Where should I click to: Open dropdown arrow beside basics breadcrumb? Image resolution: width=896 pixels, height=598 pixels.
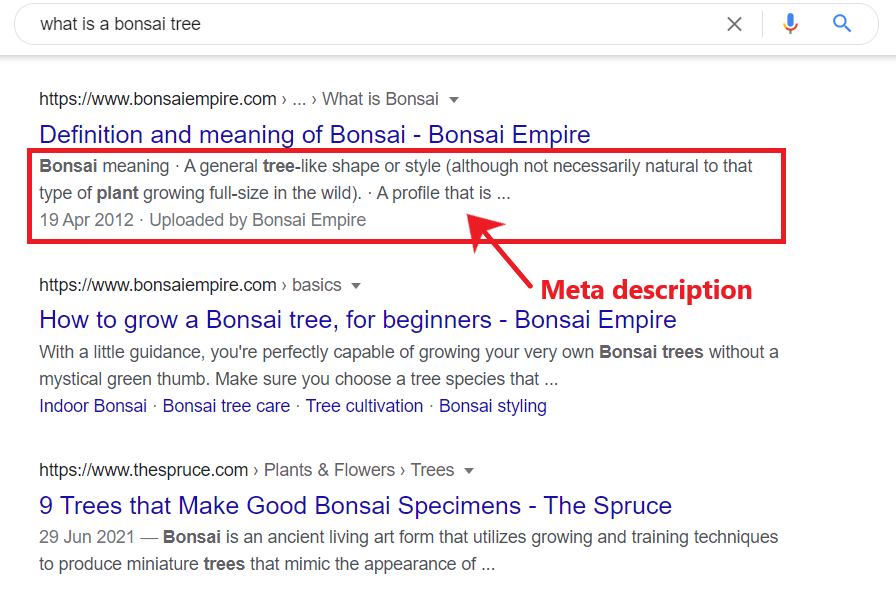(x=356, y=286)
